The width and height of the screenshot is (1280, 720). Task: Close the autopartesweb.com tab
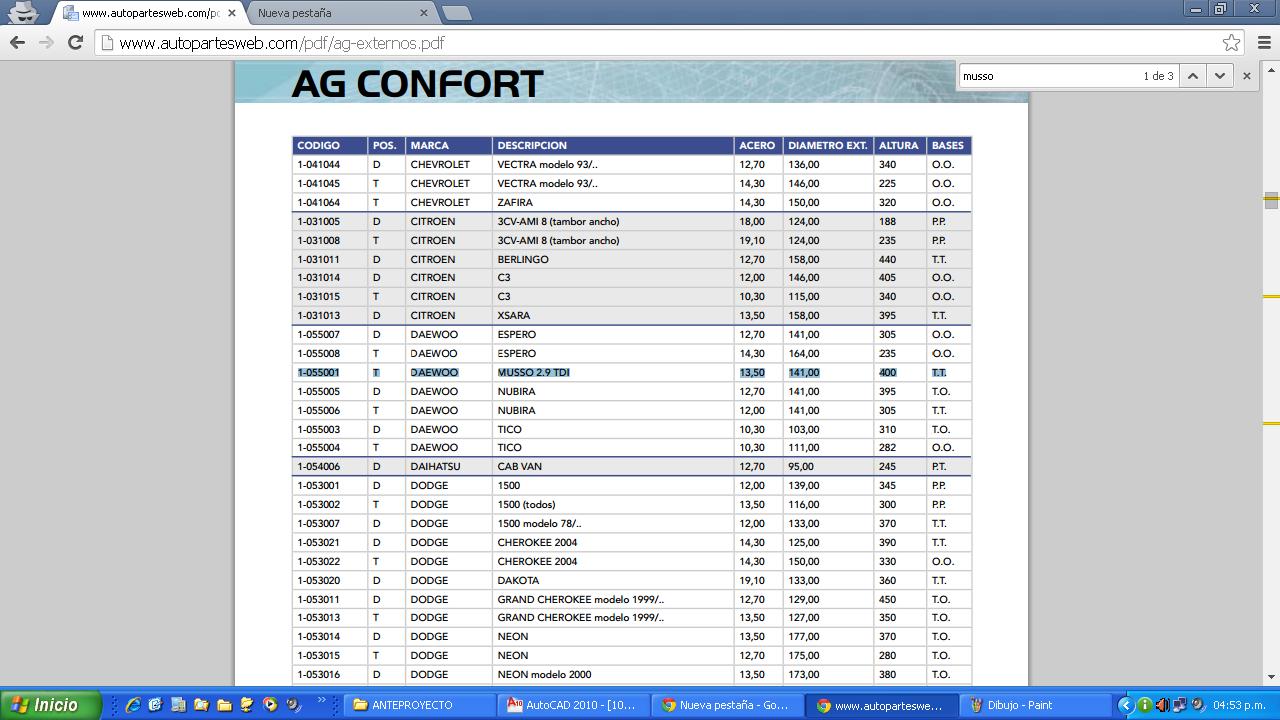(x=232, y=13)
